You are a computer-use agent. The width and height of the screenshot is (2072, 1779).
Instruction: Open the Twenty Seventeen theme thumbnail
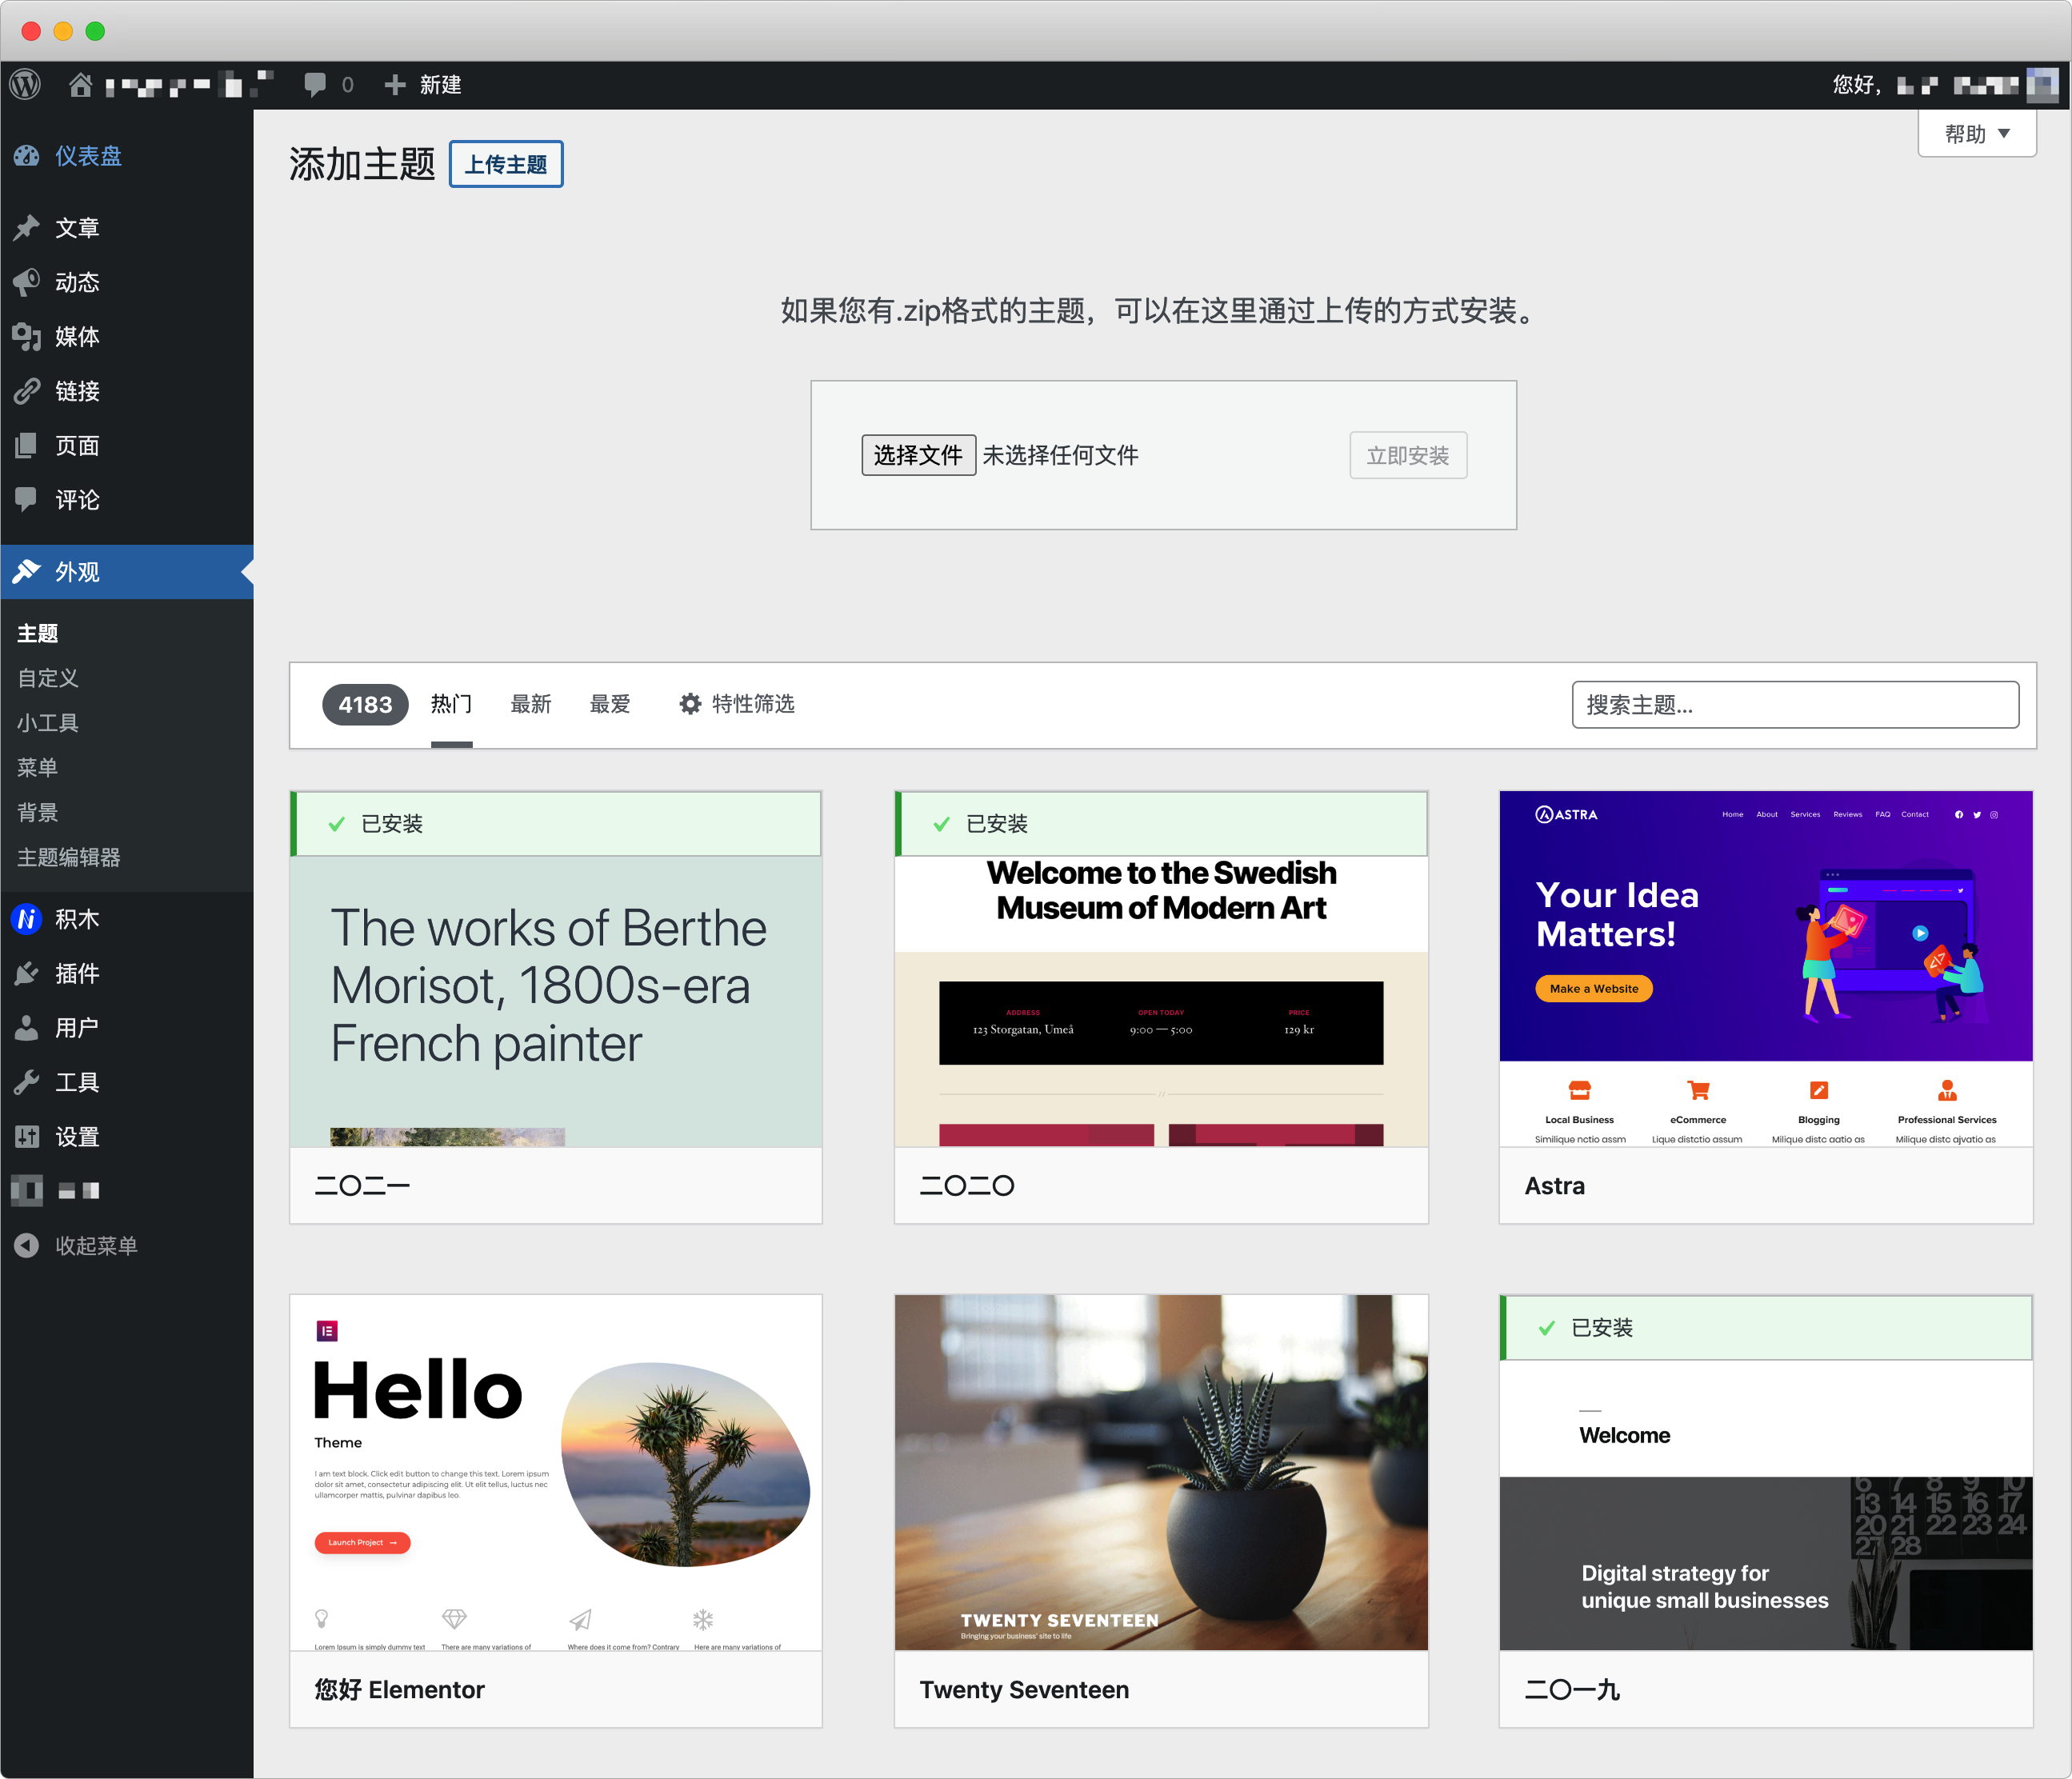pos(1161,1473)
